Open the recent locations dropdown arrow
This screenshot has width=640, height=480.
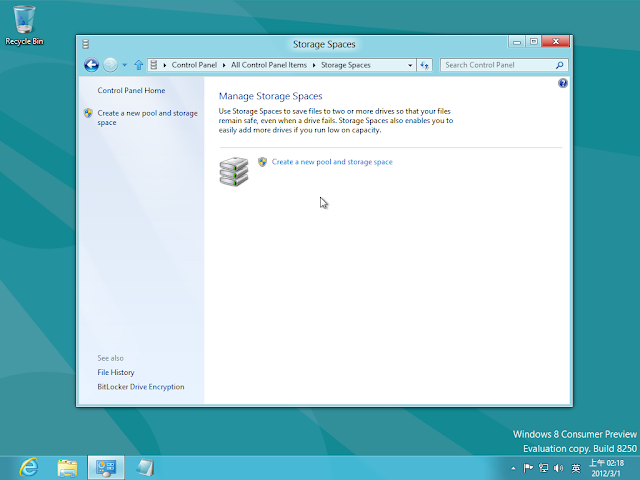coord(124,65)
